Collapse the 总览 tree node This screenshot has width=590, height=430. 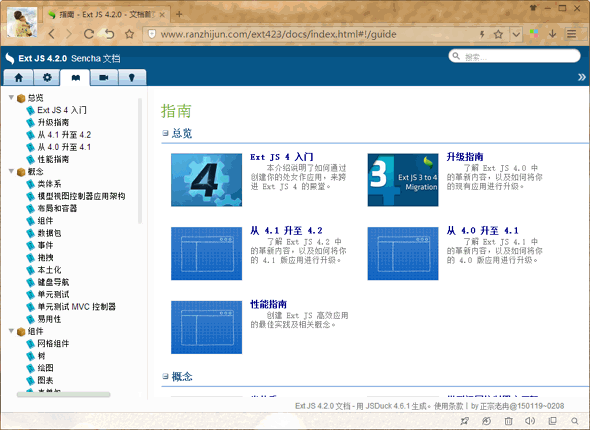pyautogui.click(x=11, y=97)
